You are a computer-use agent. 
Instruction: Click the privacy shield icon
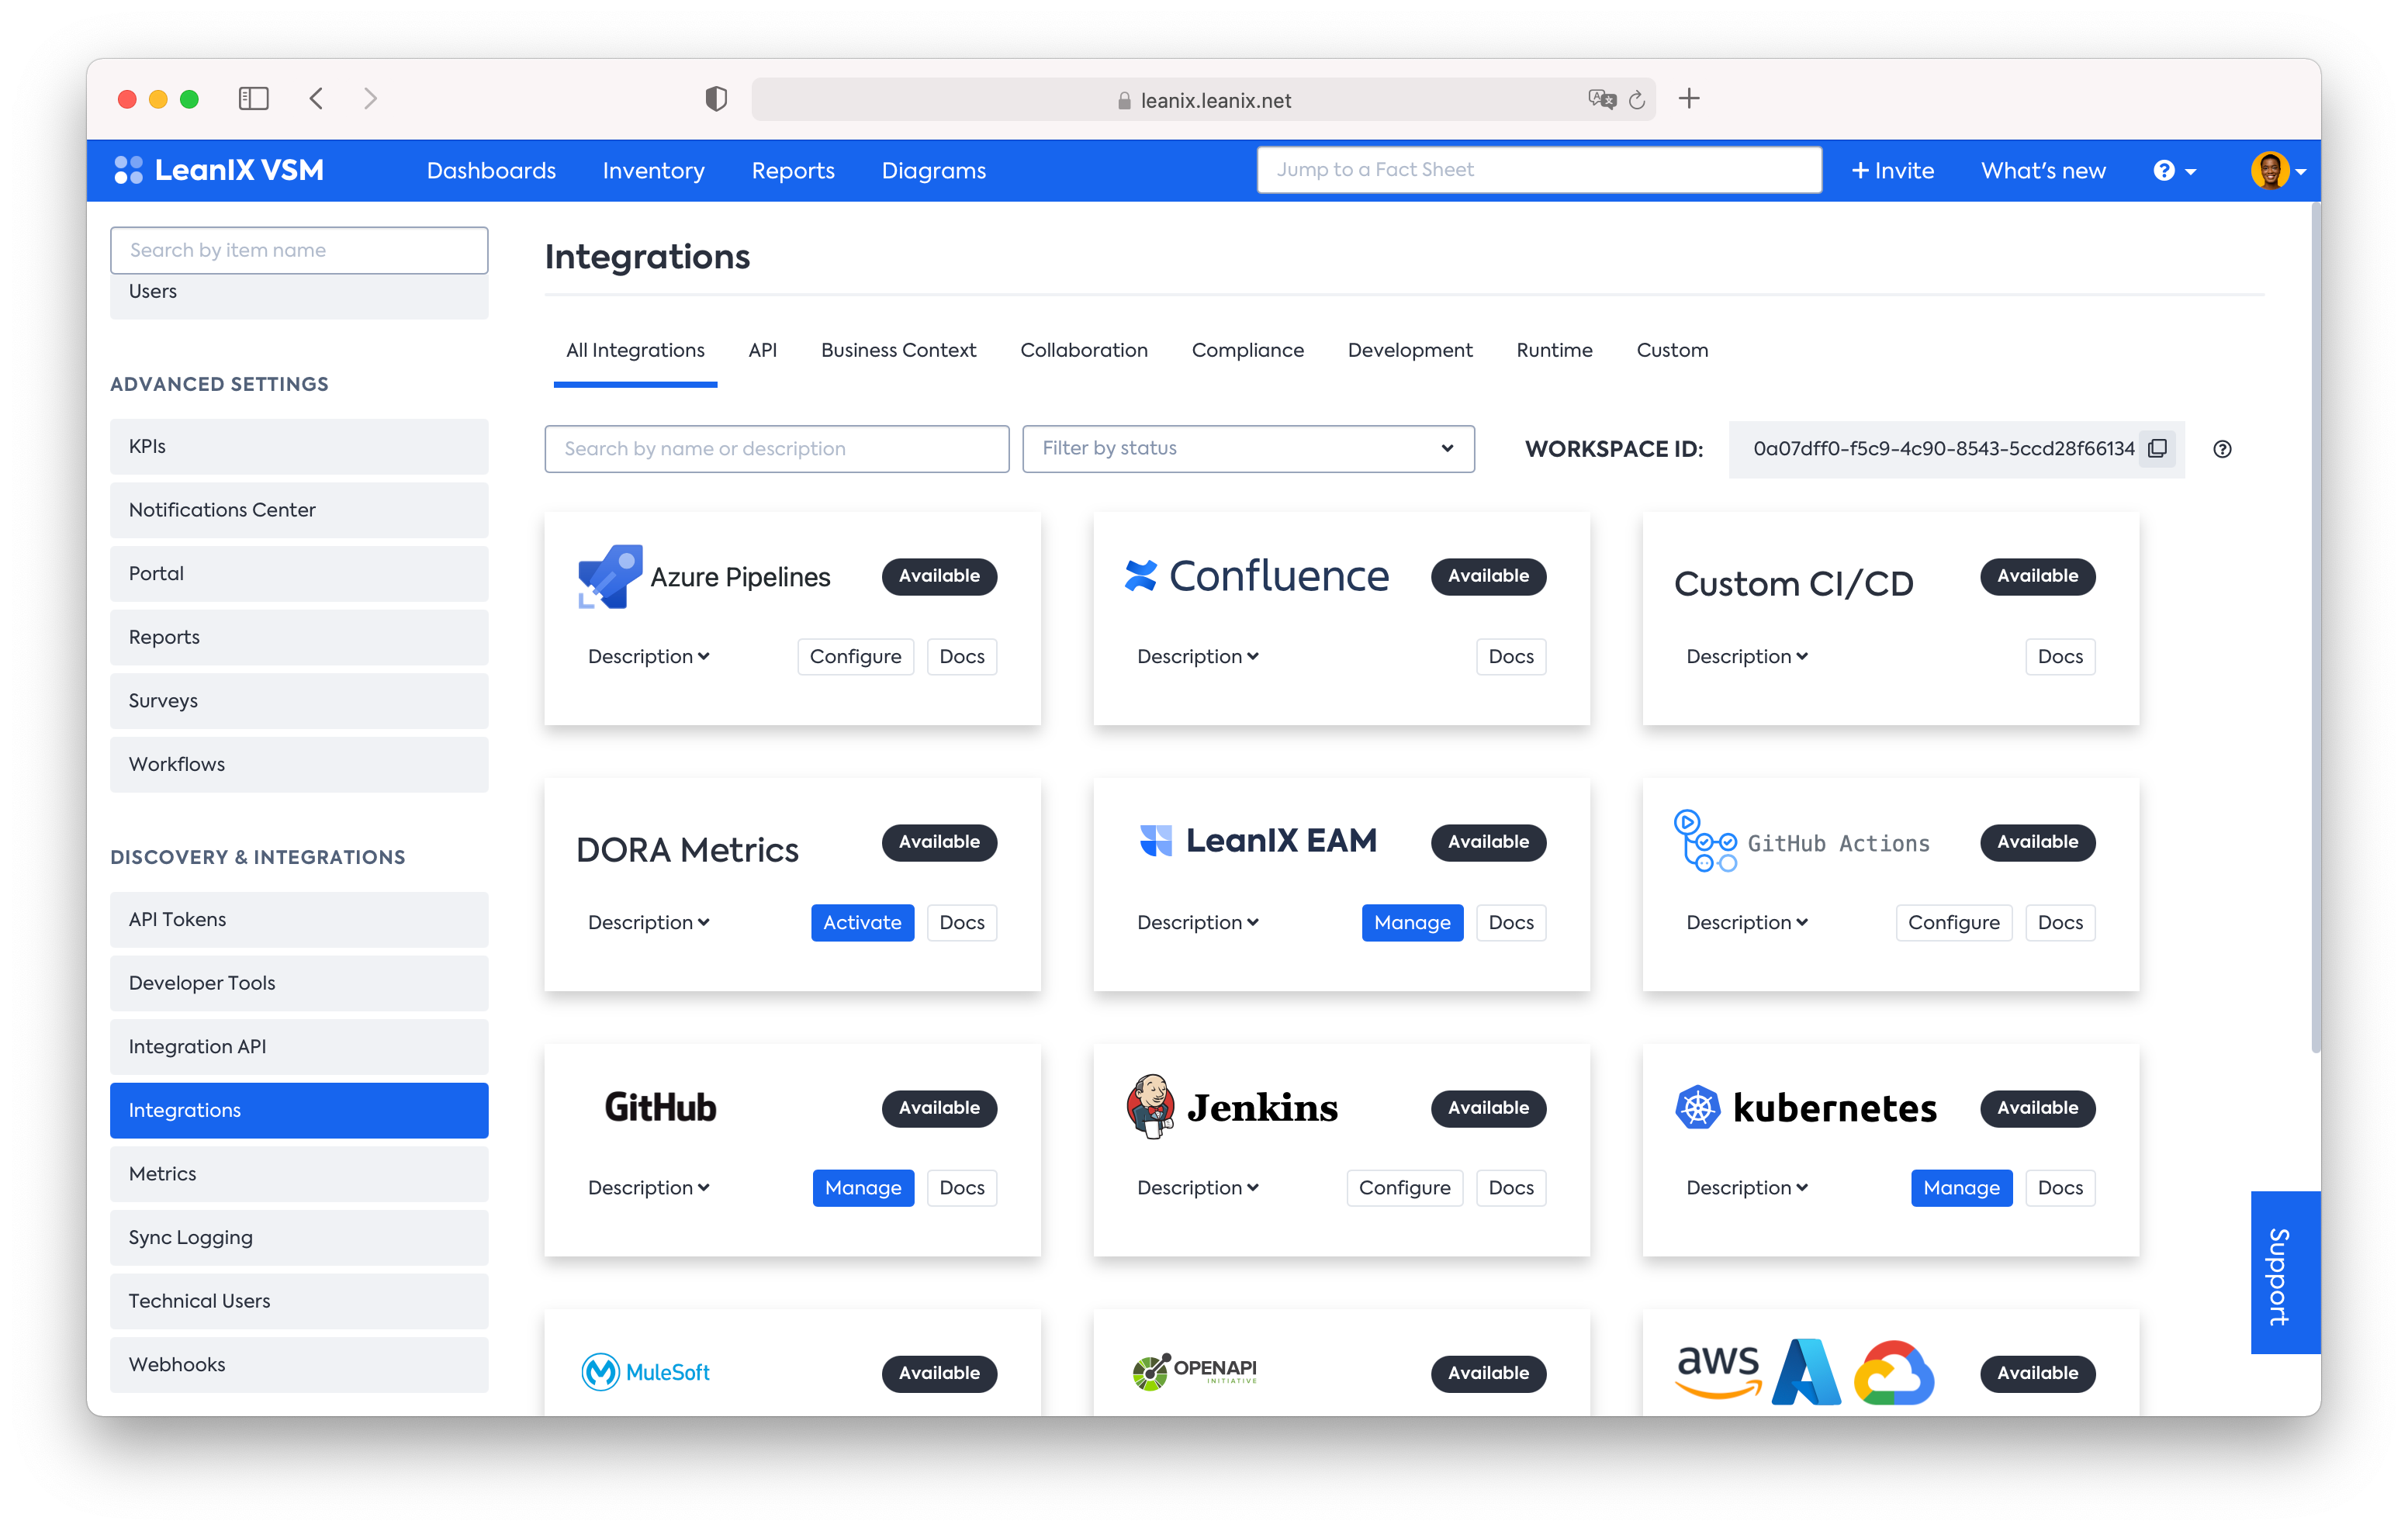tap(716, 99)
